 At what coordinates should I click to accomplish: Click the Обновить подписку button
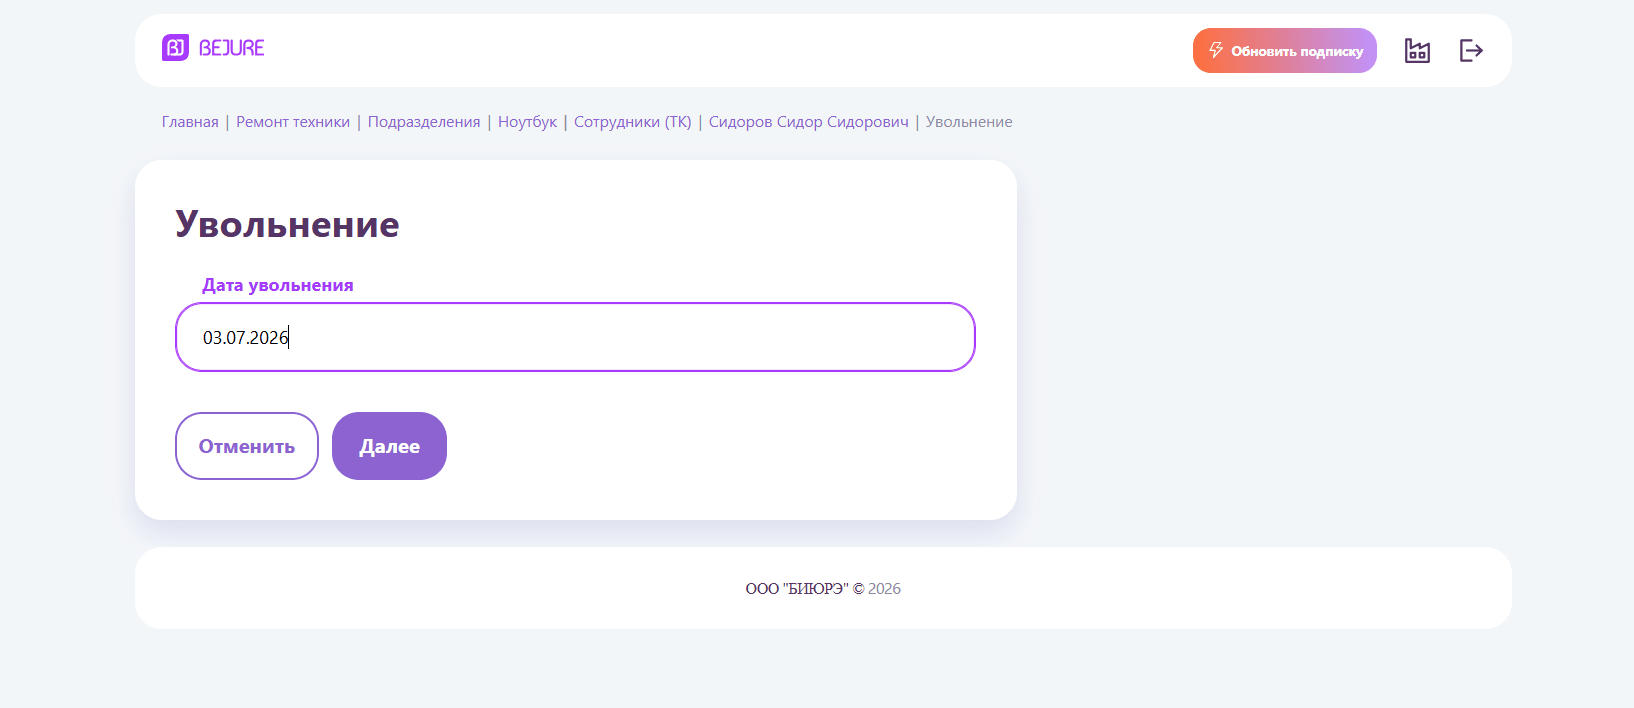(x=1285, y=50)
